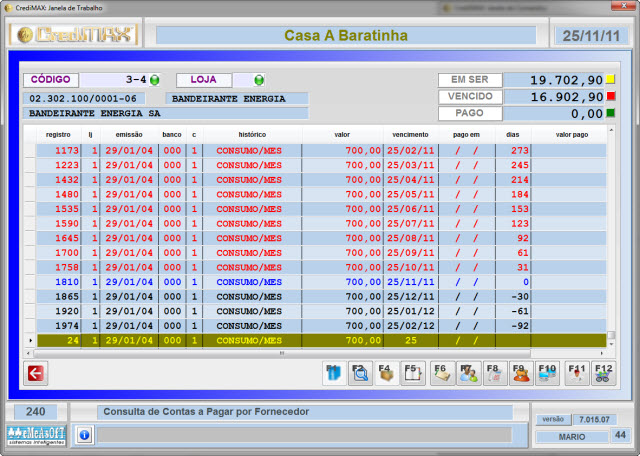The height and width of the screenshot is (456, 640).
Task: Click the red back arrow button
Action: [x=37, y=373]
